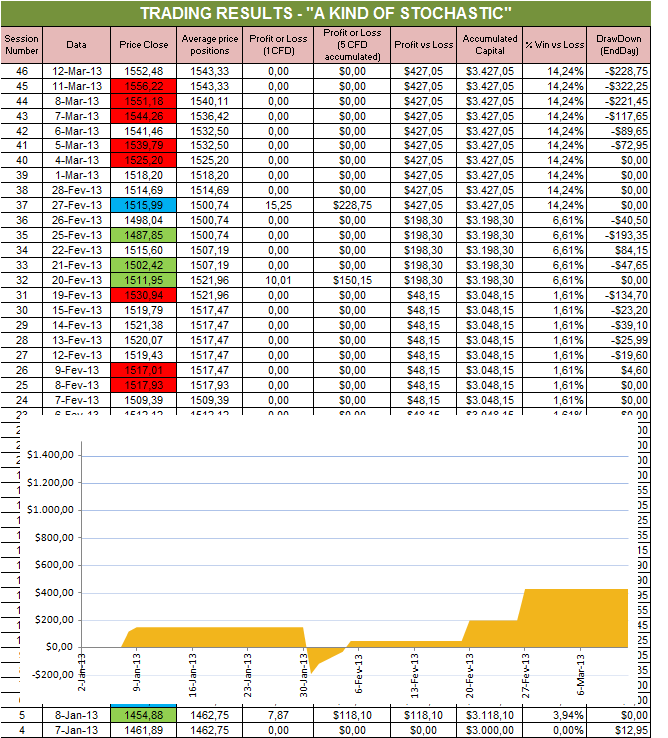Click the profit cell '7,87'
Viewport: 668px width, 738px height.
click(x=278, y=715)
